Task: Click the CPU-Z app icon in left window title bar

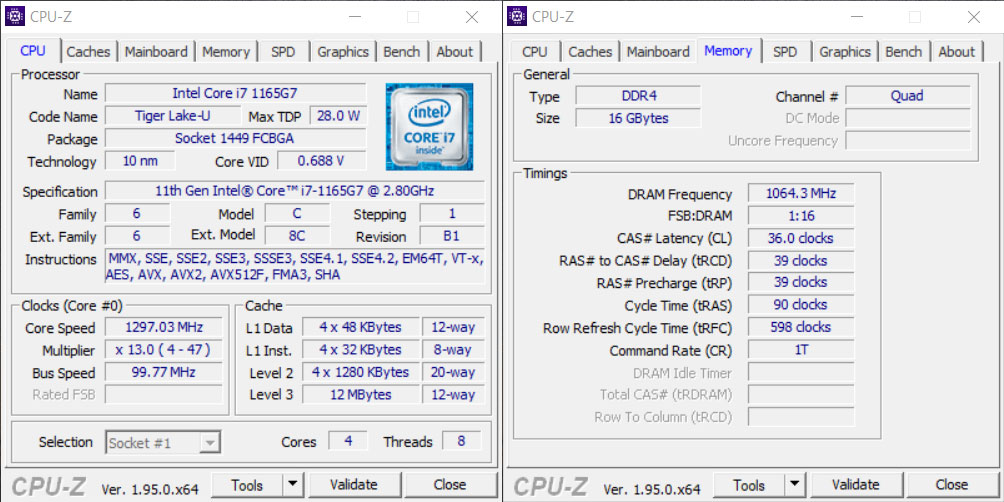Action: (x=15, y=16)
